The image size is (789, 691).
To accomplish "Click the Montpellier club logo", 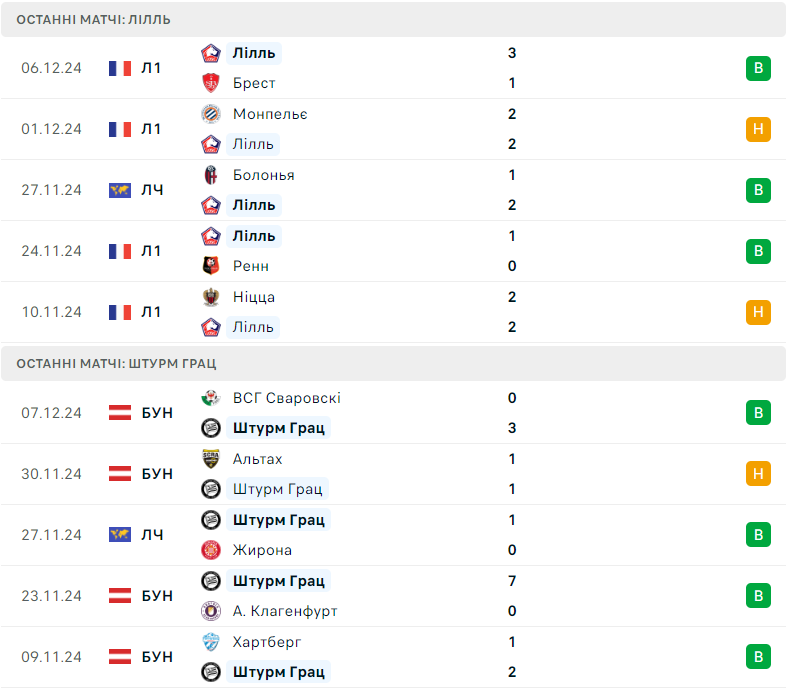I will (x=211, y=114).
